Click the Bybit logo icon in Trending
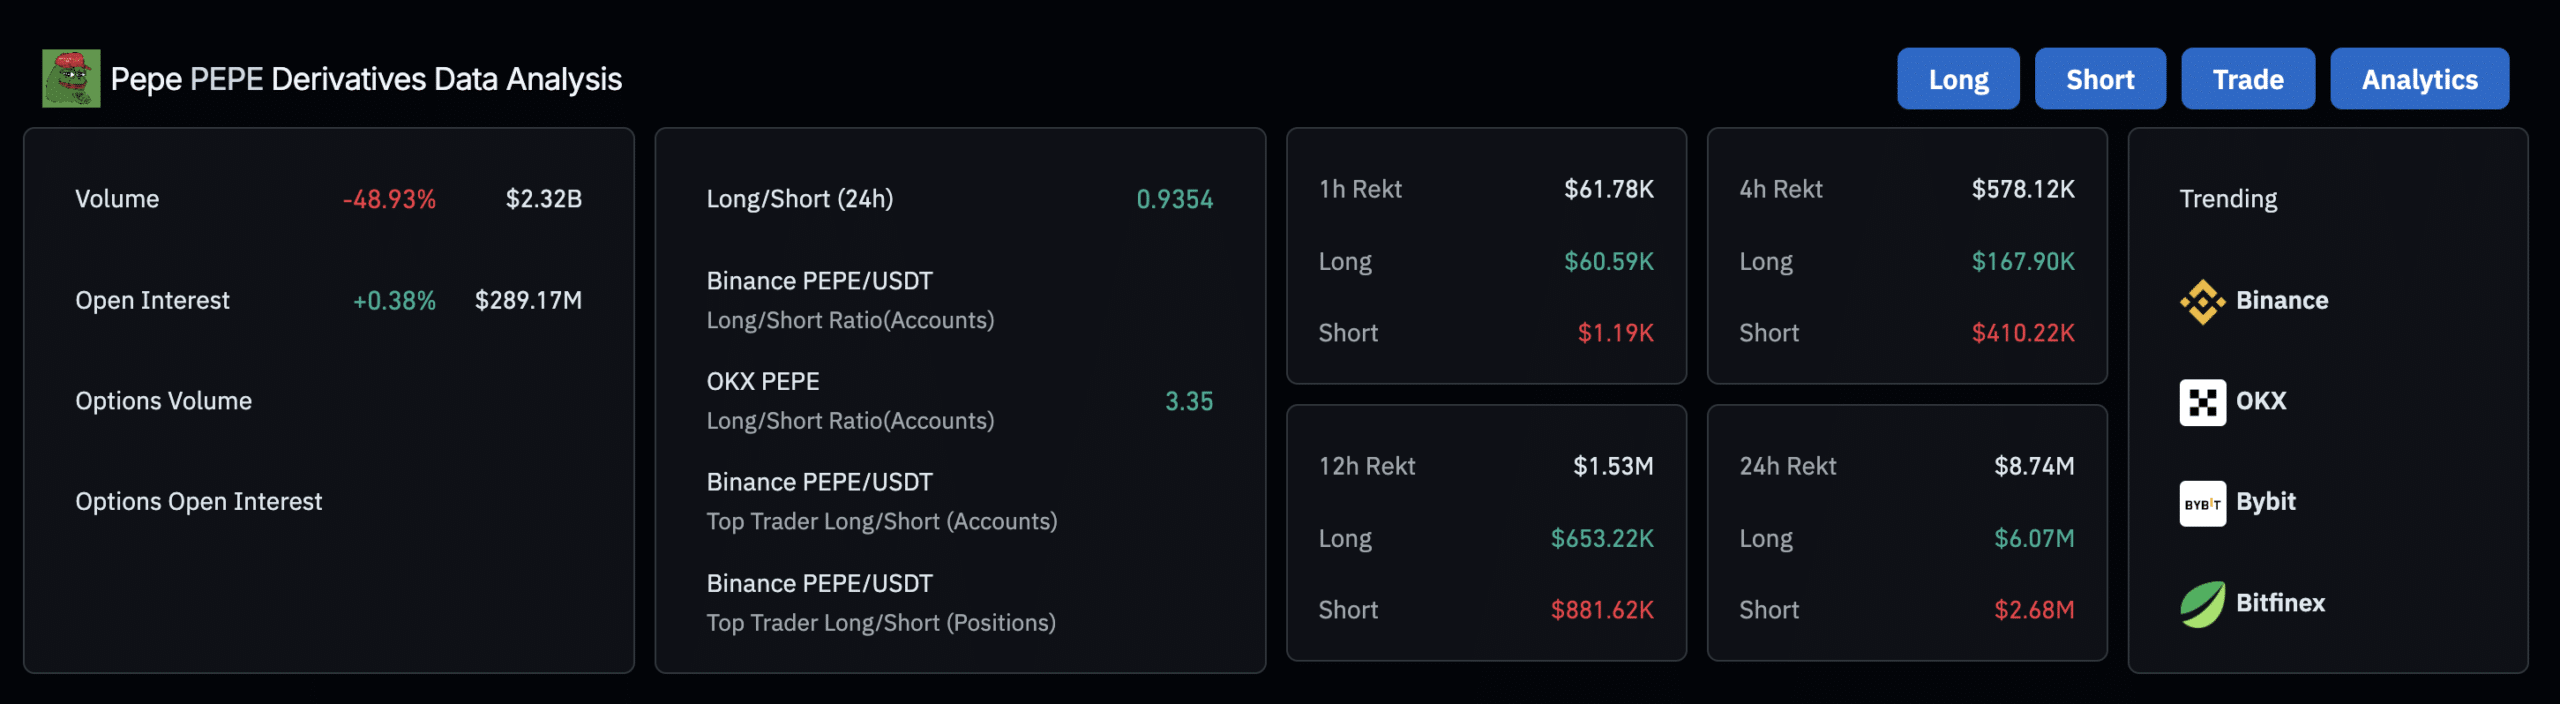The width and height of the screenshot is (2560, 704). pyautogui.click(x=2202, y=503)
